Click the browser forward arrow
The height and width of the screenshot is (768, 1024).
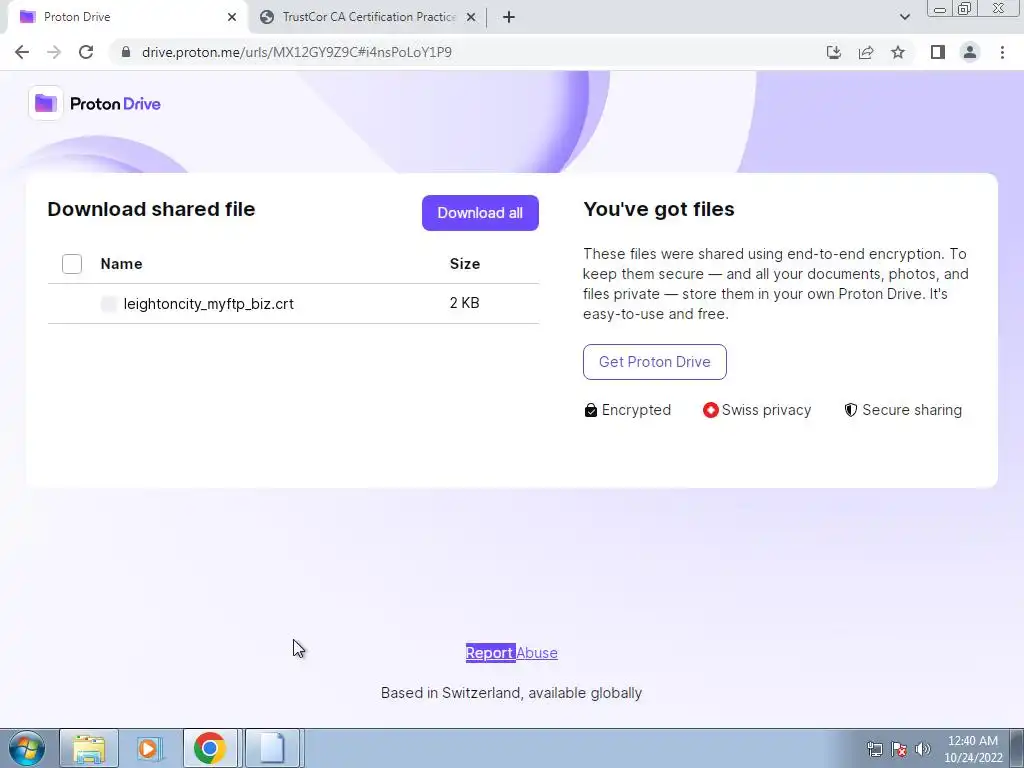pyautogui.click(x=54, y=52)
